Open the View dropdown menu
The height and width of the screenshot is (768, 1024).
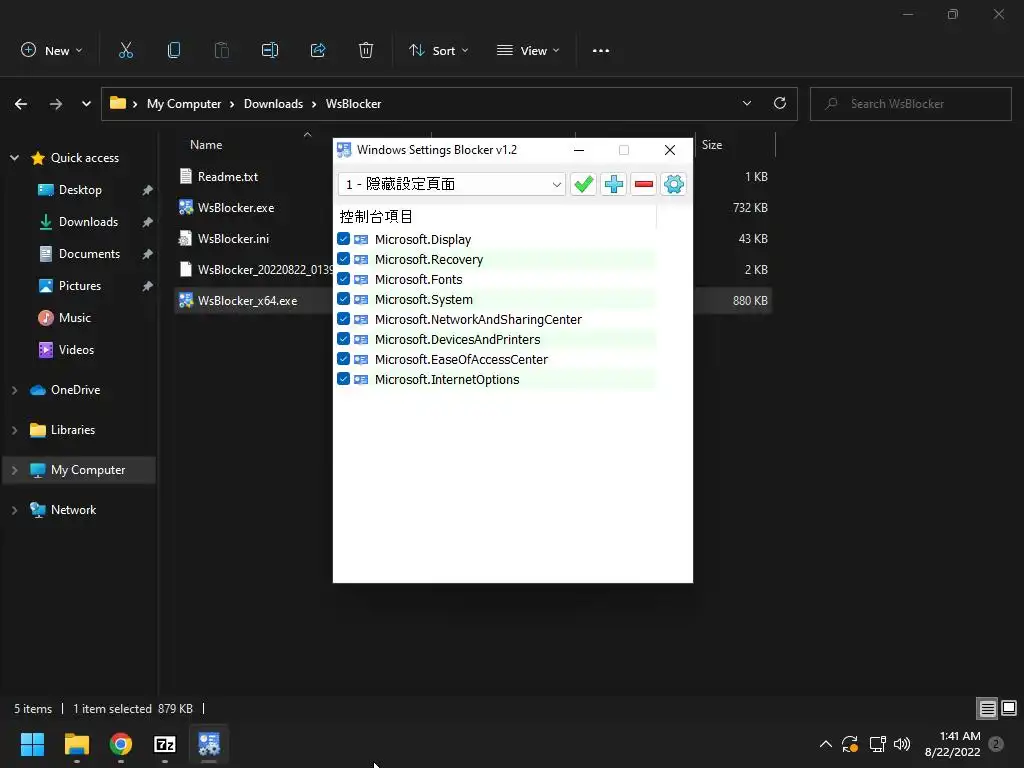528,50
